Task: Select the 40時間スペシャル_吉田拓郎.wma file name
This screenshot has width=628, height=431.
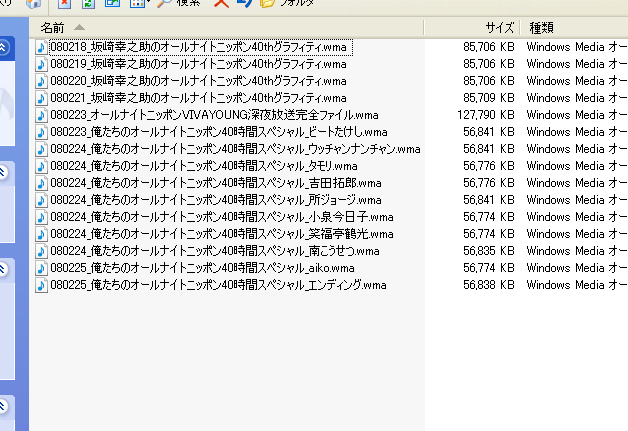Action: point(216,183)
